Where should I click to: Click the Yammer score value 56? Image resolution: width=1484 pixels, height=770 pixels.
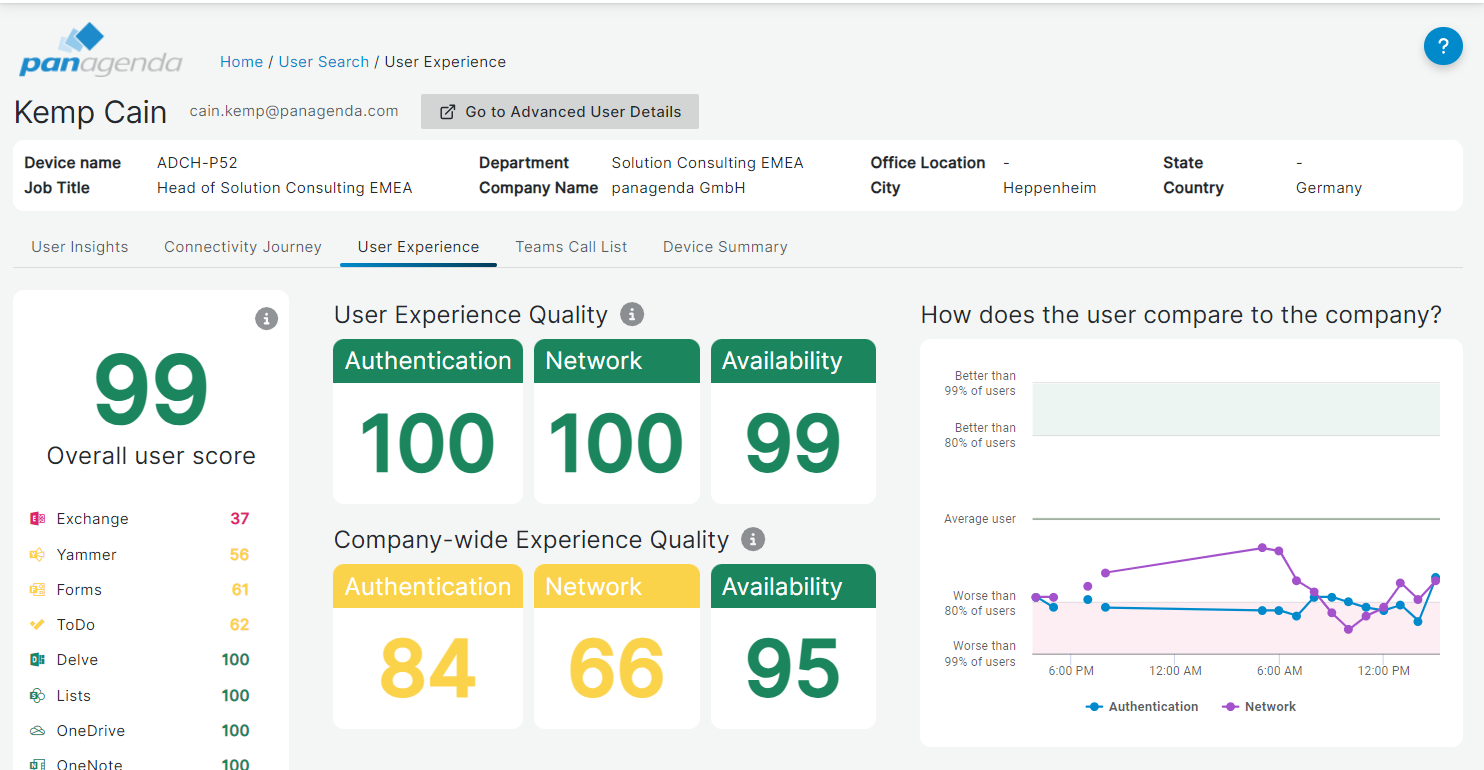point(240,554)
